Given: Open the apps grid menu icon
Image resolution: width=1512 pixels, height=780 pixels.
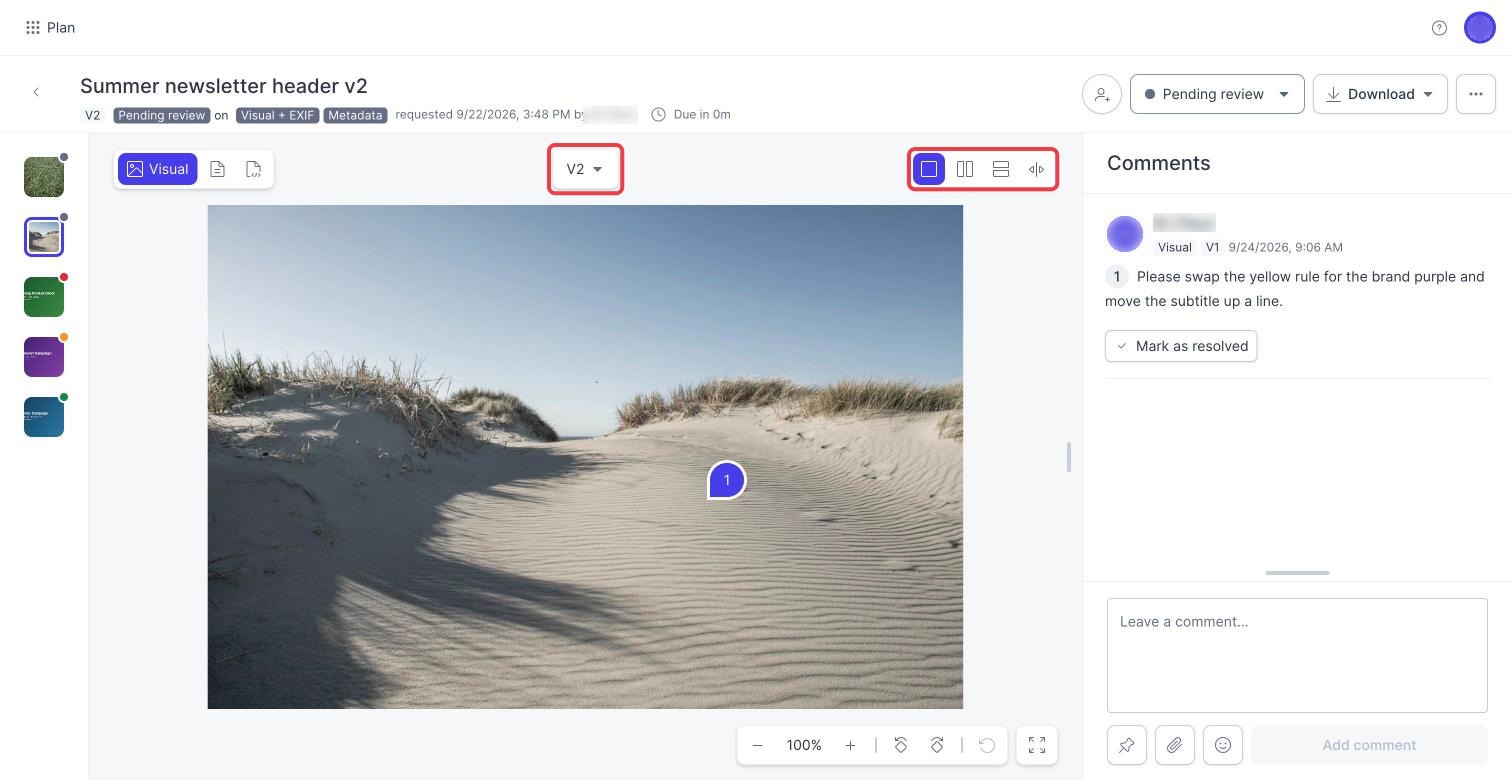Looking at the screenshot, I should tap(33, 28).
